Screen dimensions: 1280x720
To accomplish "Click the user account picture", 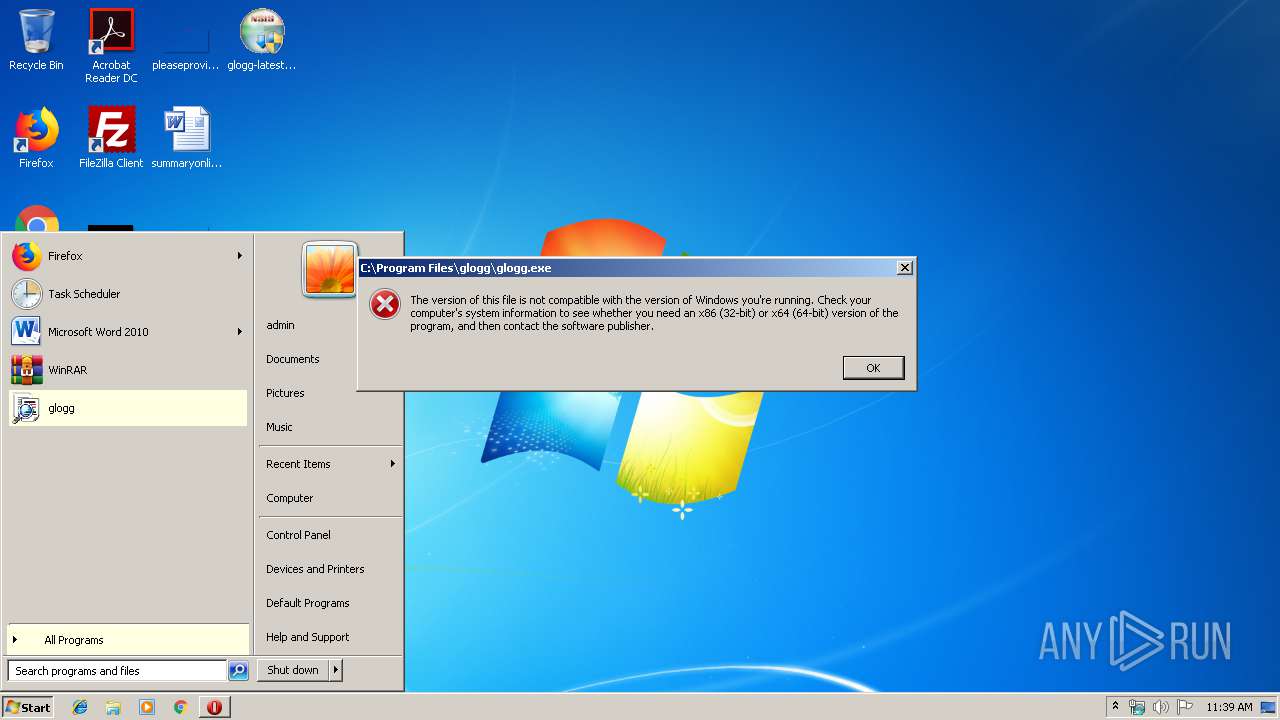I will [x=330, y=269].
